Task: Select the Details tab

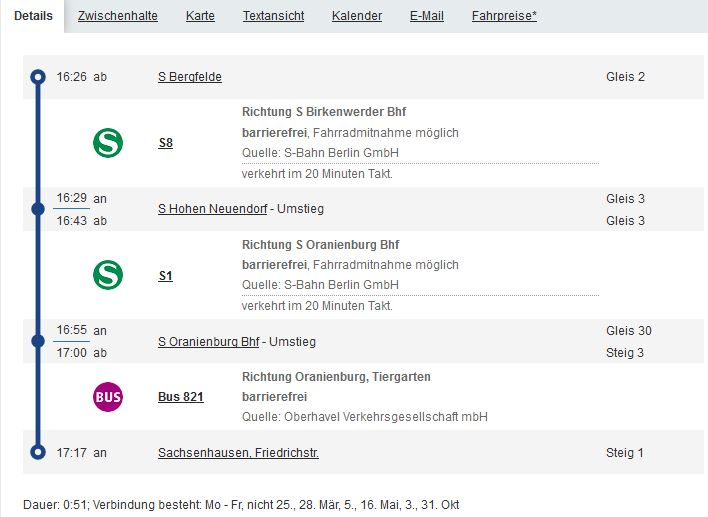Action: pos(34,16)
